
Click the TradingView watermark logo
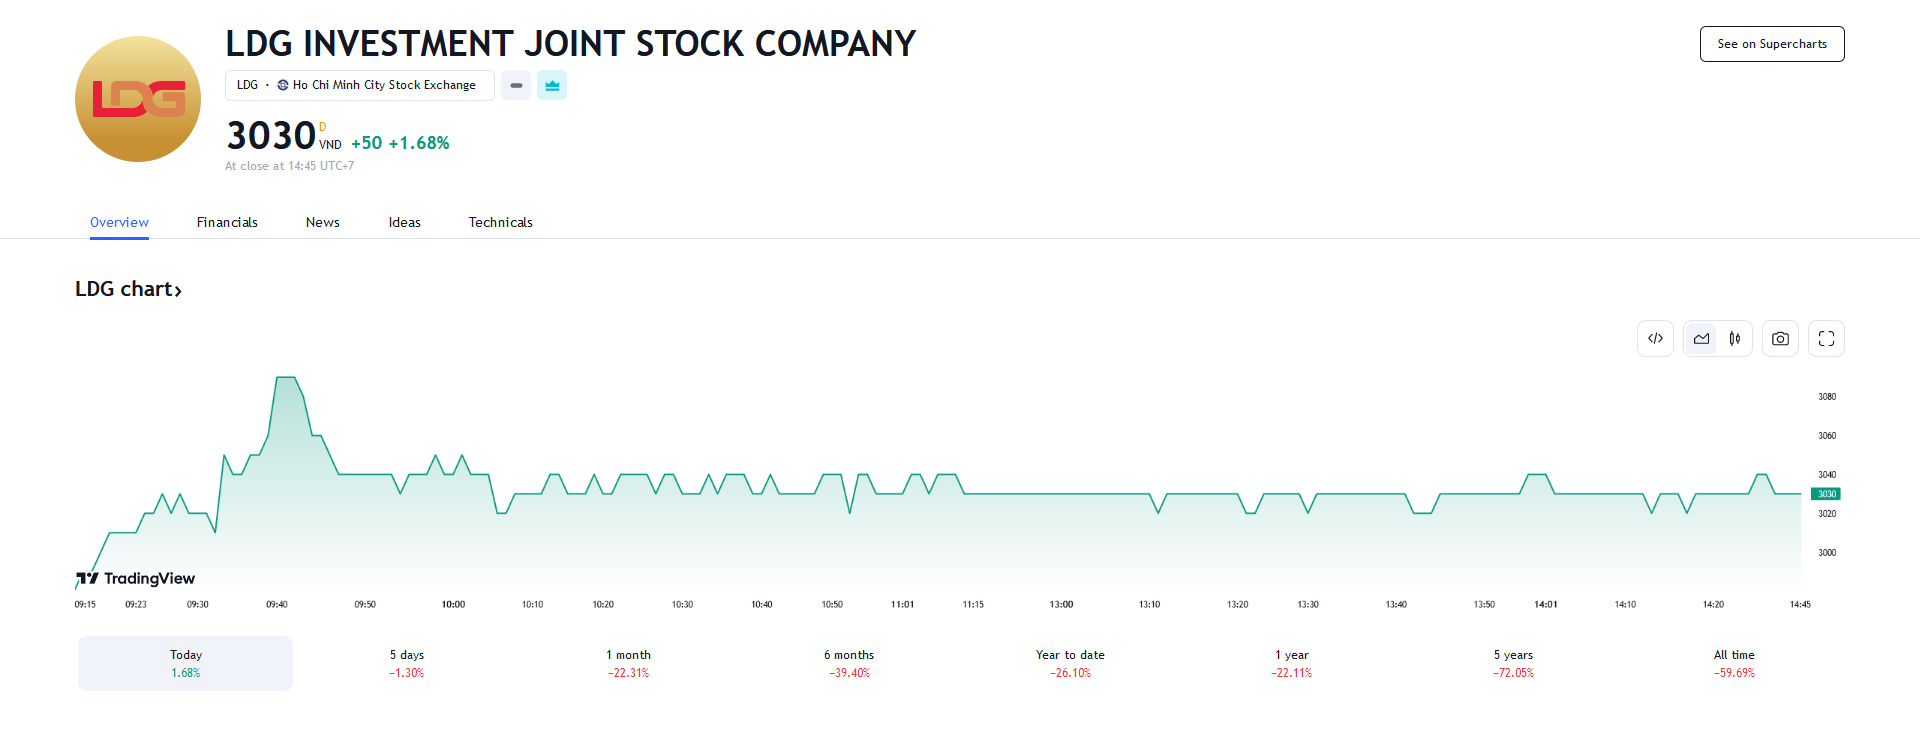tap(136, 578)
